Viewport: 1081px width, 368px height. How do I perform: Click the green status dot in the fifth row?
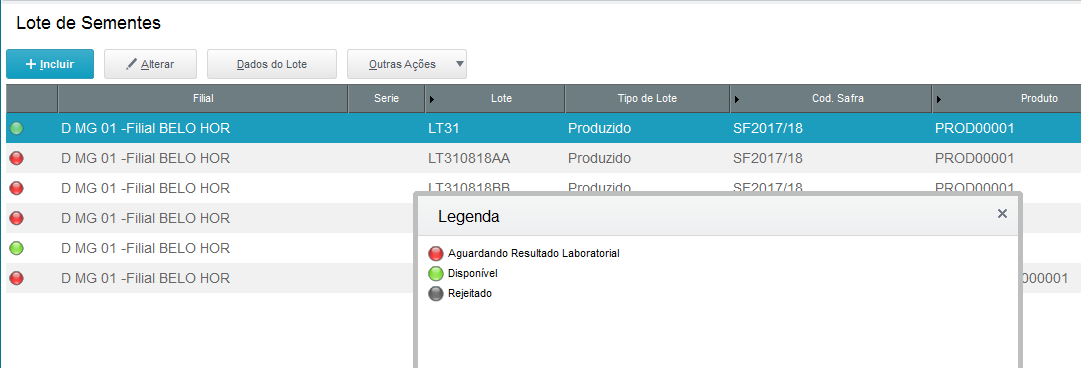click(17, 248)
